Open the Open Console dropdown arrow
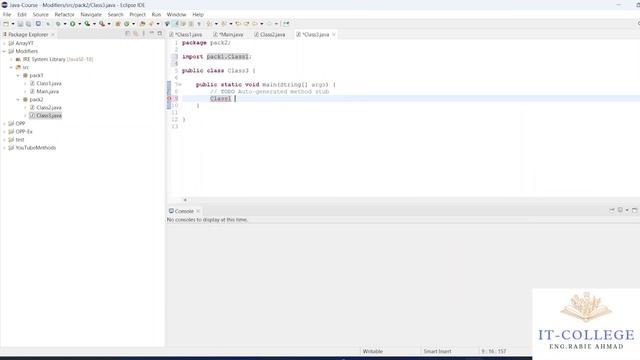Image resolution: width=640 pixels, height=360 pixels. coord(627,210)
